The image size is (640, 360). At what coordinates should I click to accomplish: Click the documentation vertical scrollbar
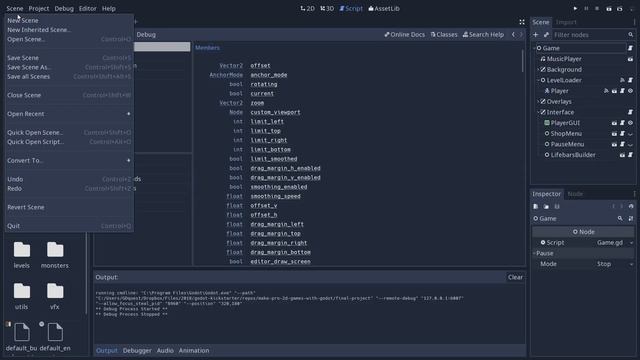[x=522, y=61]
